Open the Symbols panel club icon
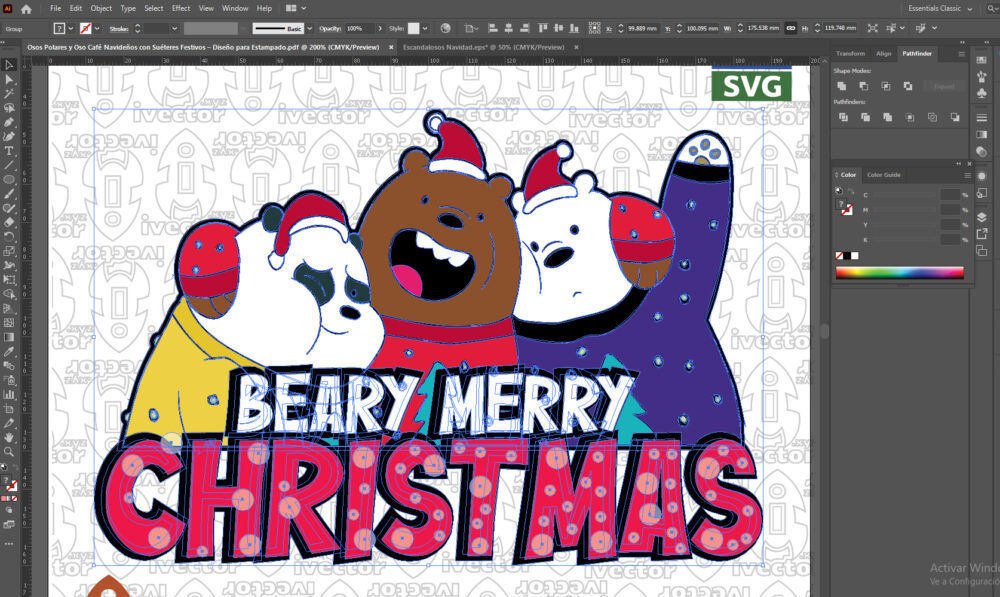1000x597 pixels. click(x=982, y=94)
